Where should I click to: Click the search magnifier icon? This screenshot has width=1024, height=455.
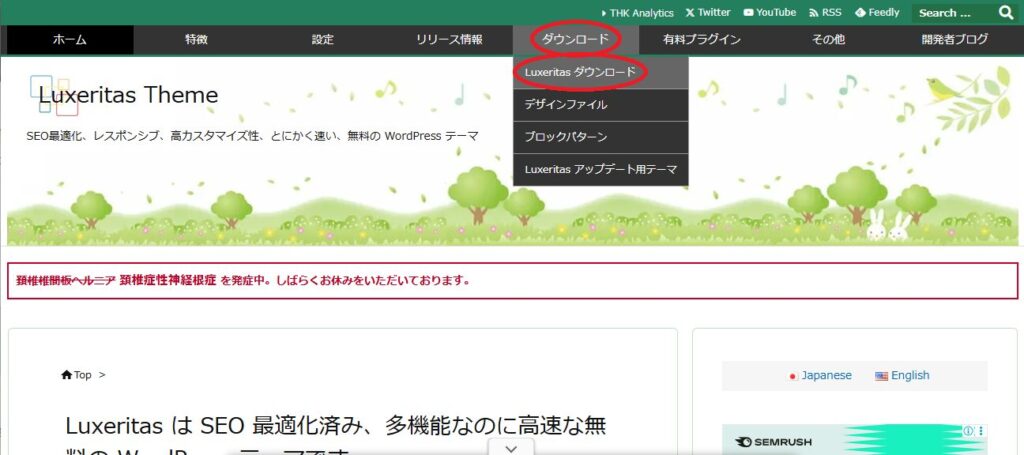pos(1005,12)
